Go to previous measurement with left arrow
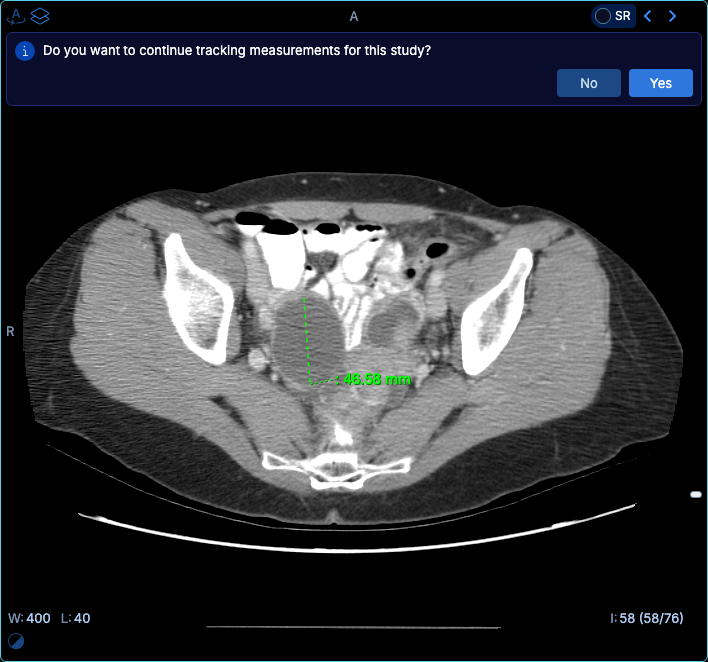The width and height of the screenshot is (708, 662). pyautogui.click(x=647, y=16)
